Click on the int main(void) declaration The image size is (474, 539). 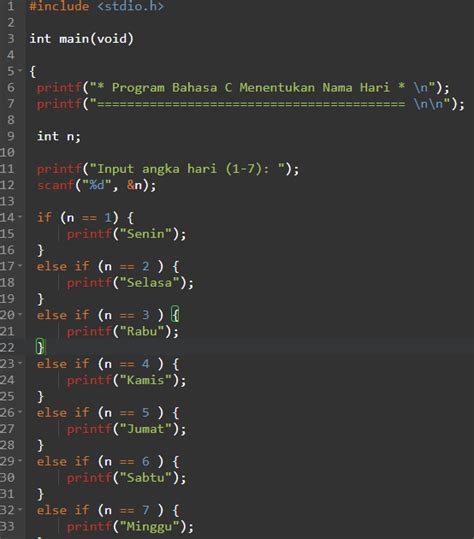pyautogui.click(x=81, y=38)
